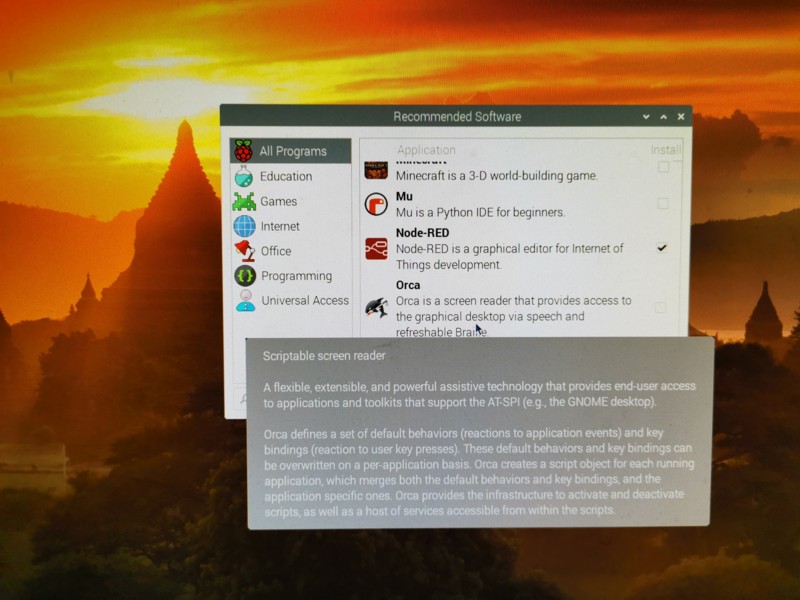Click the Node-RED app icon
The image size is (800, 600).
tap(376, 248)
